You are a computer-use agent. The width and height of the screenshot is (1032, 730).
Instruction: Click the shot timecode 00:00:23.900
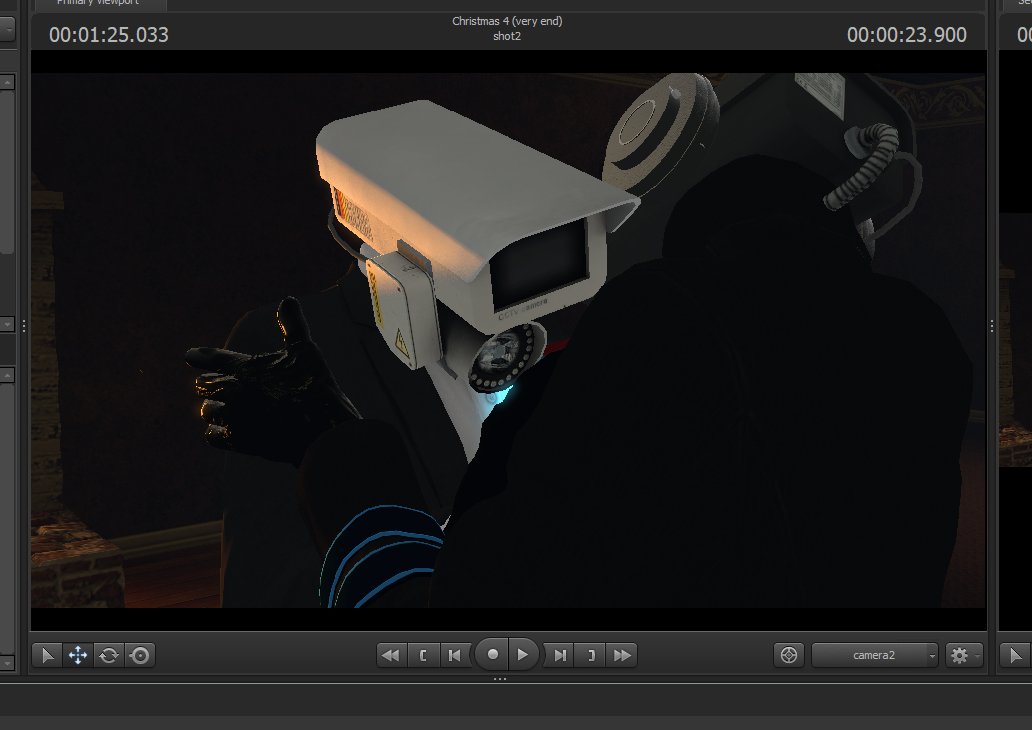coord(906,35)
